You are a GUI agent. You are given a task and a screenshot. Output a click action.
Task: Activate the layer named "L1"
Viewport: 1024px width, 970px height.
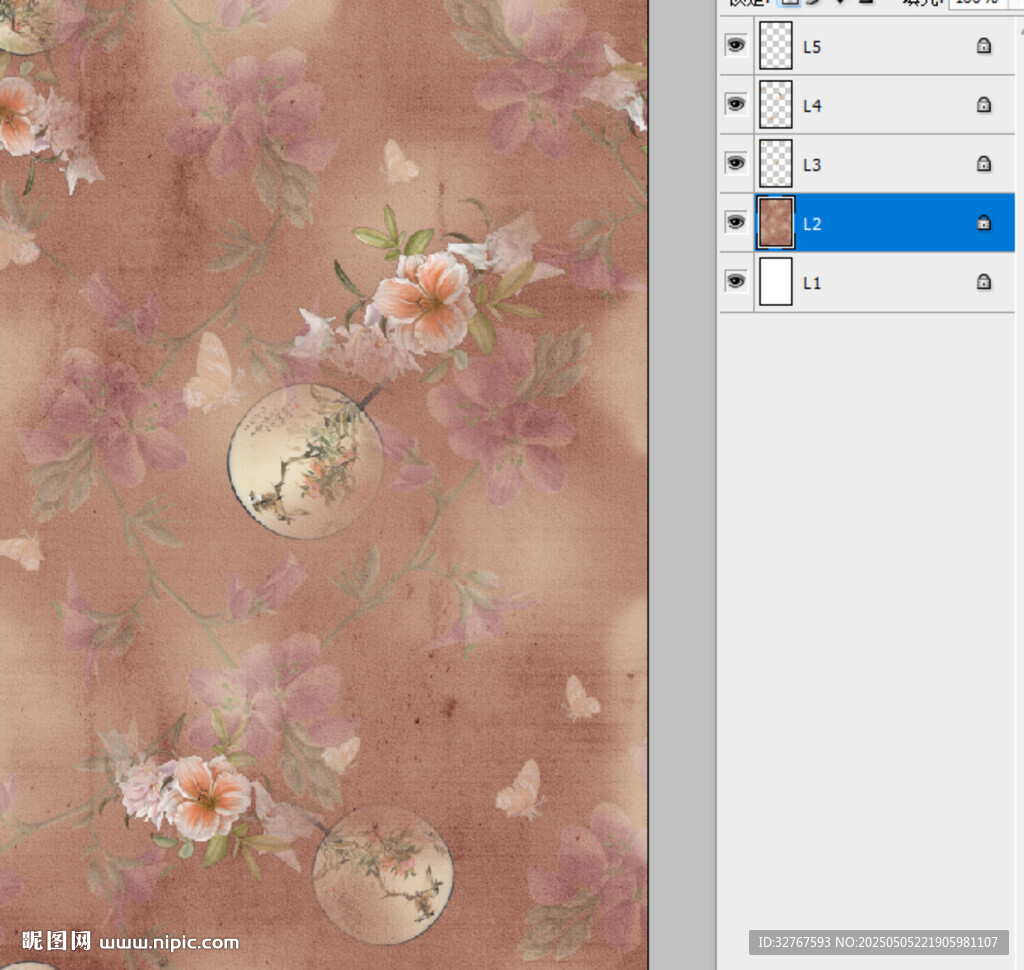pos(812,283)
